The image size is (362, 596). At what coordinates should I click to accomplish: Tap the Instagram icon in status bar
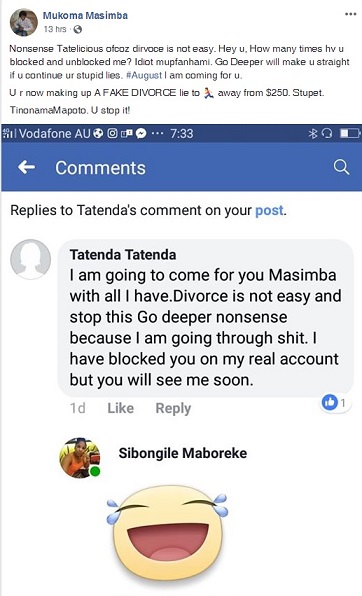tap(112, 133)
